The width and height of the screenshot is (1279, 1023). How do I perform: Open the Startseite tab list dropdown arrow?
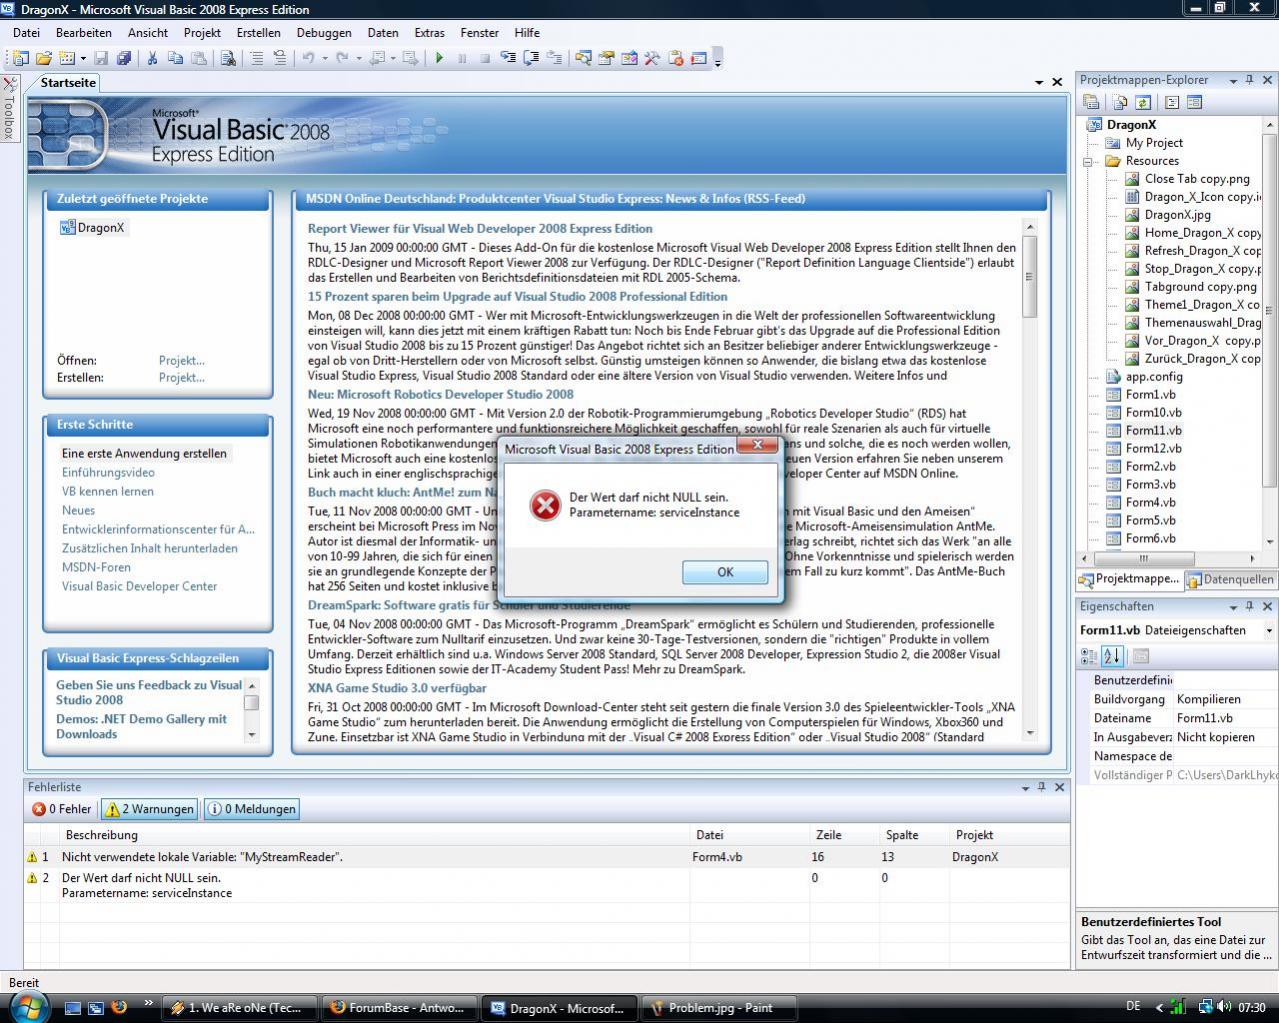point(1039,82)
